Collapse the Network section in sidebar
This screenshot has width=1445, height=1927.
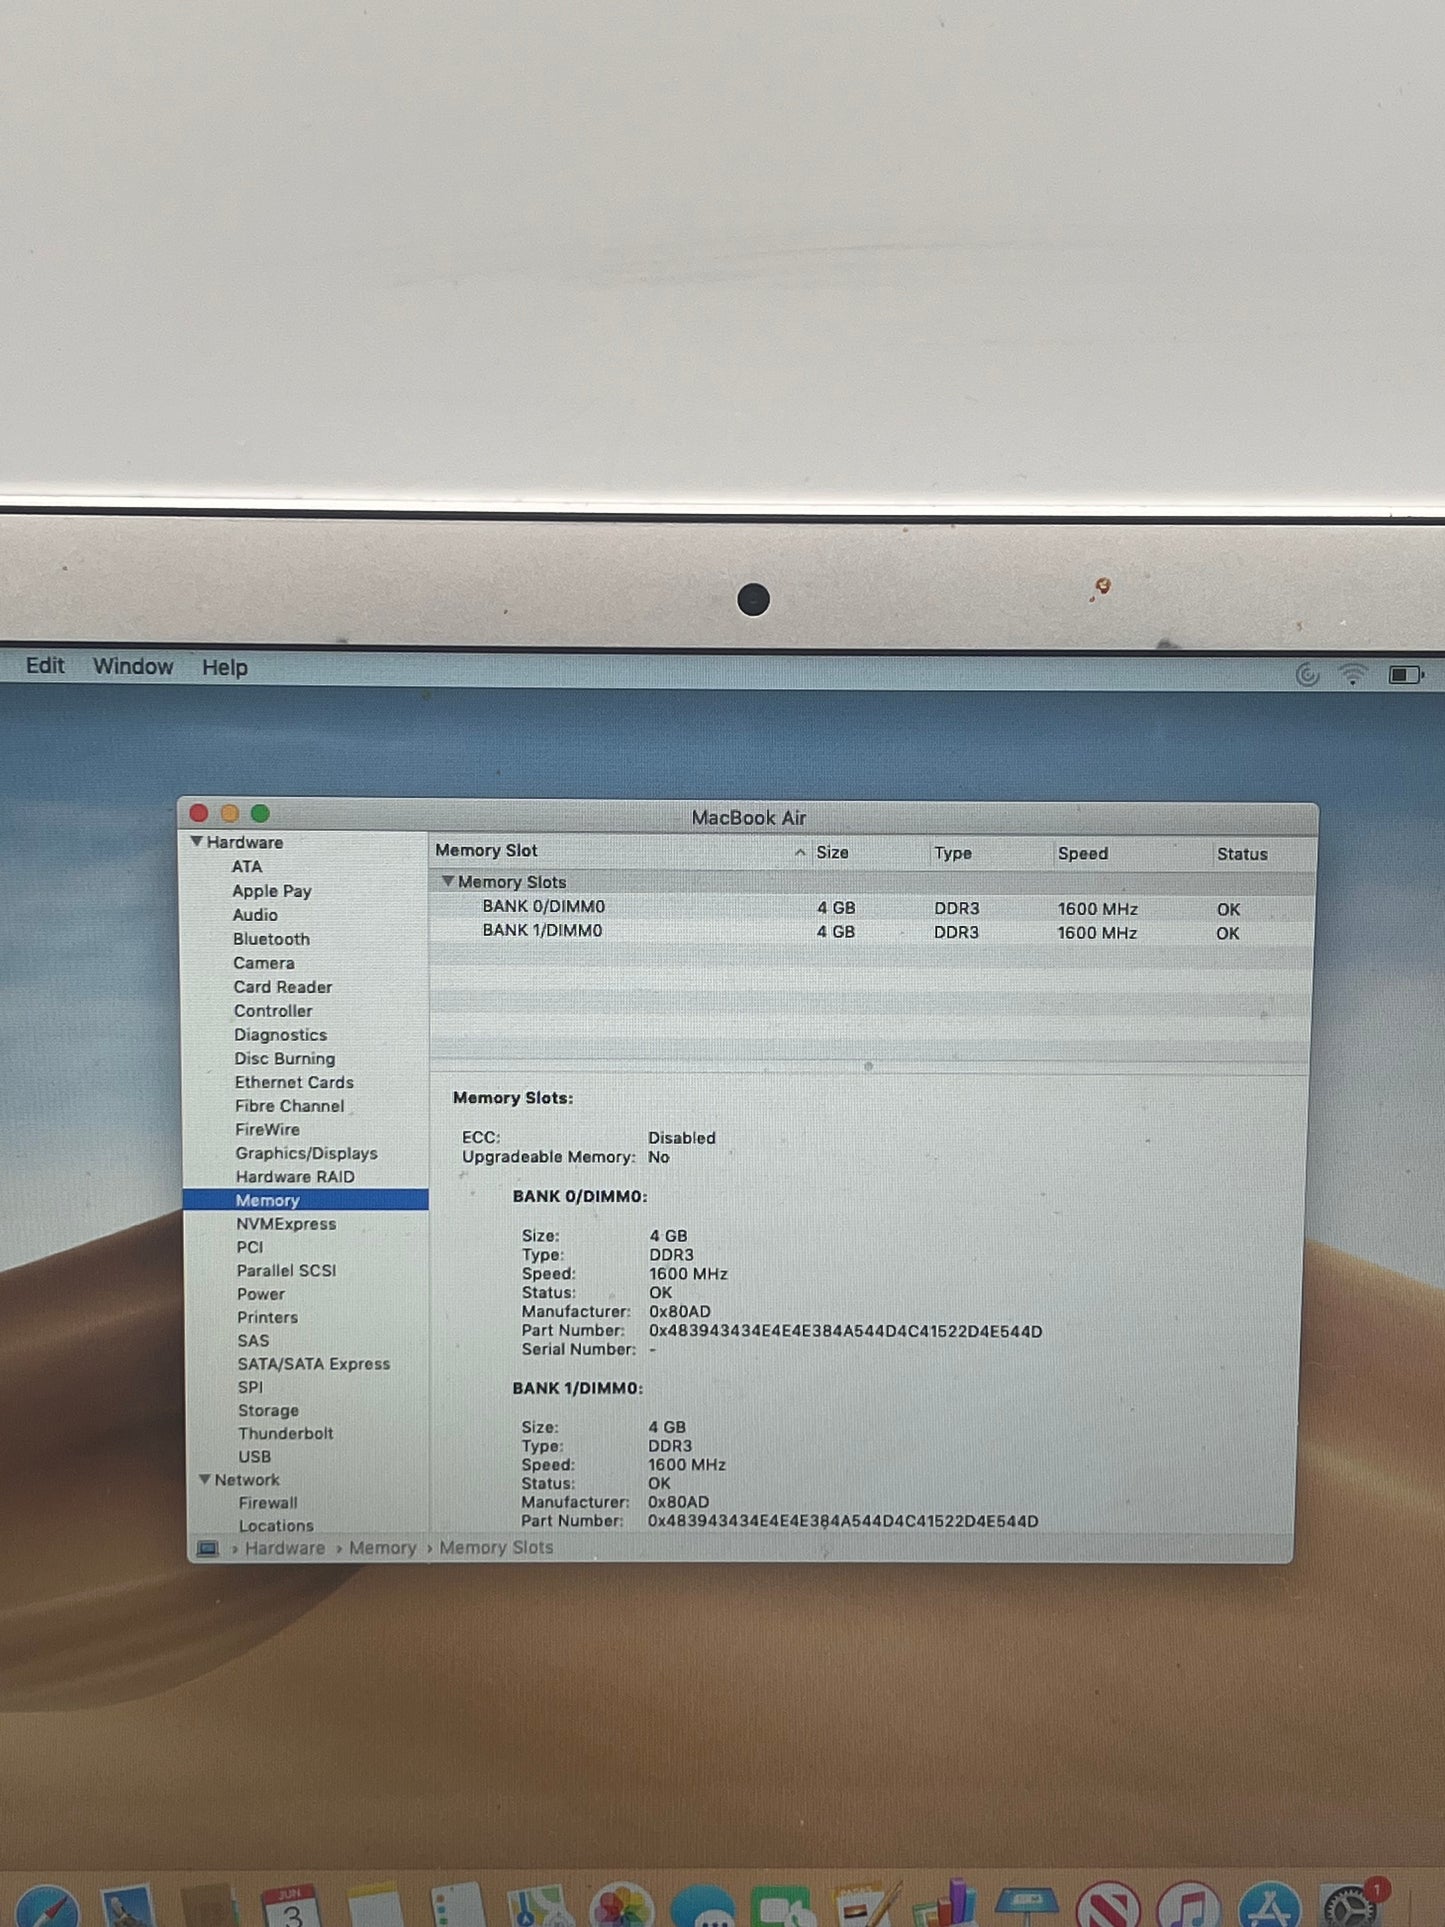(205, 1479)
